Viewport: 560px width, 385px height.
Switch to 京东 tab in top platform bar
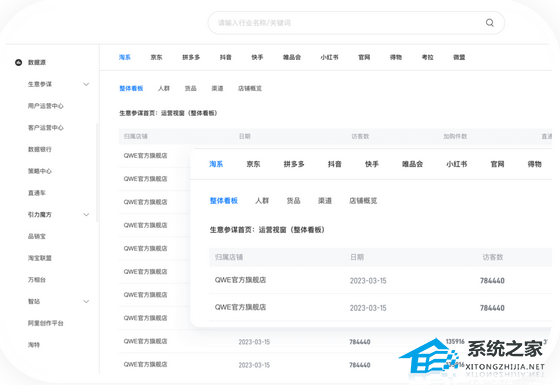tap(156, 57)
